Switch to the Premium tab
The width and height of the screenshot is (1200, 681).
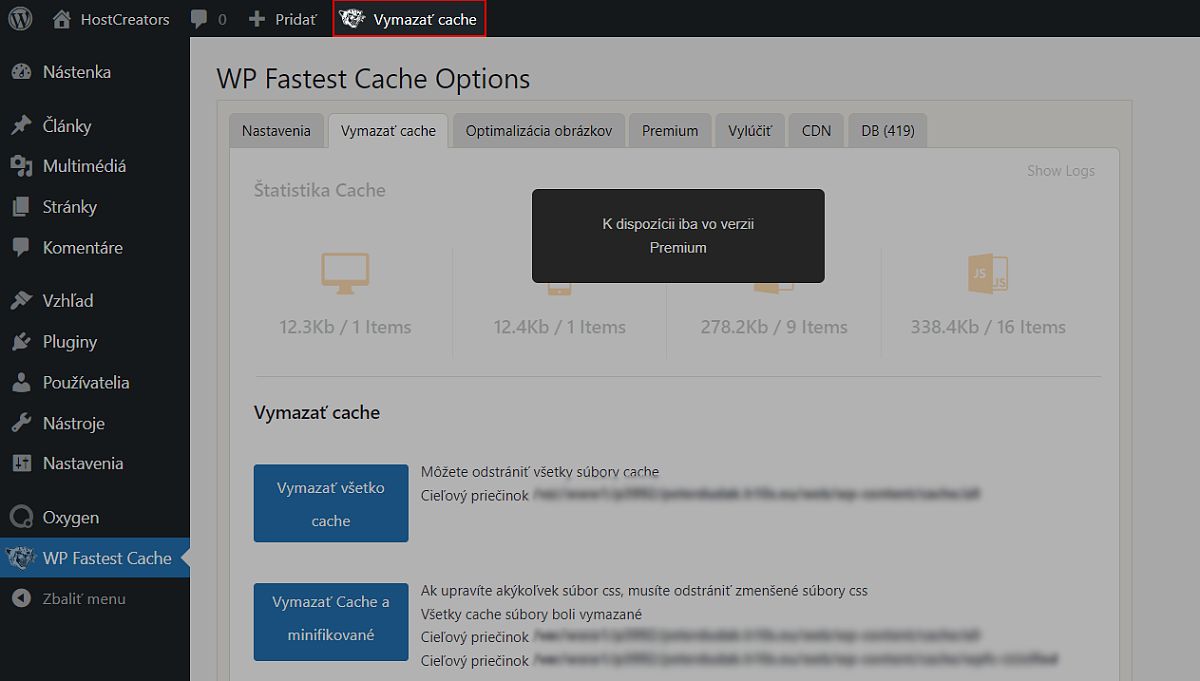[670, 131]
